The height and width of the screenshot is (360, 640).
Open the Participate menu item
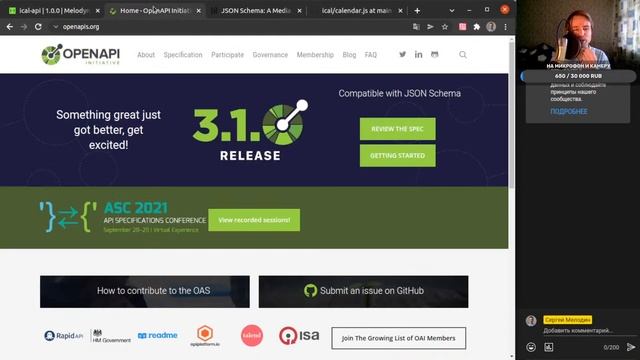click(227, 55)
